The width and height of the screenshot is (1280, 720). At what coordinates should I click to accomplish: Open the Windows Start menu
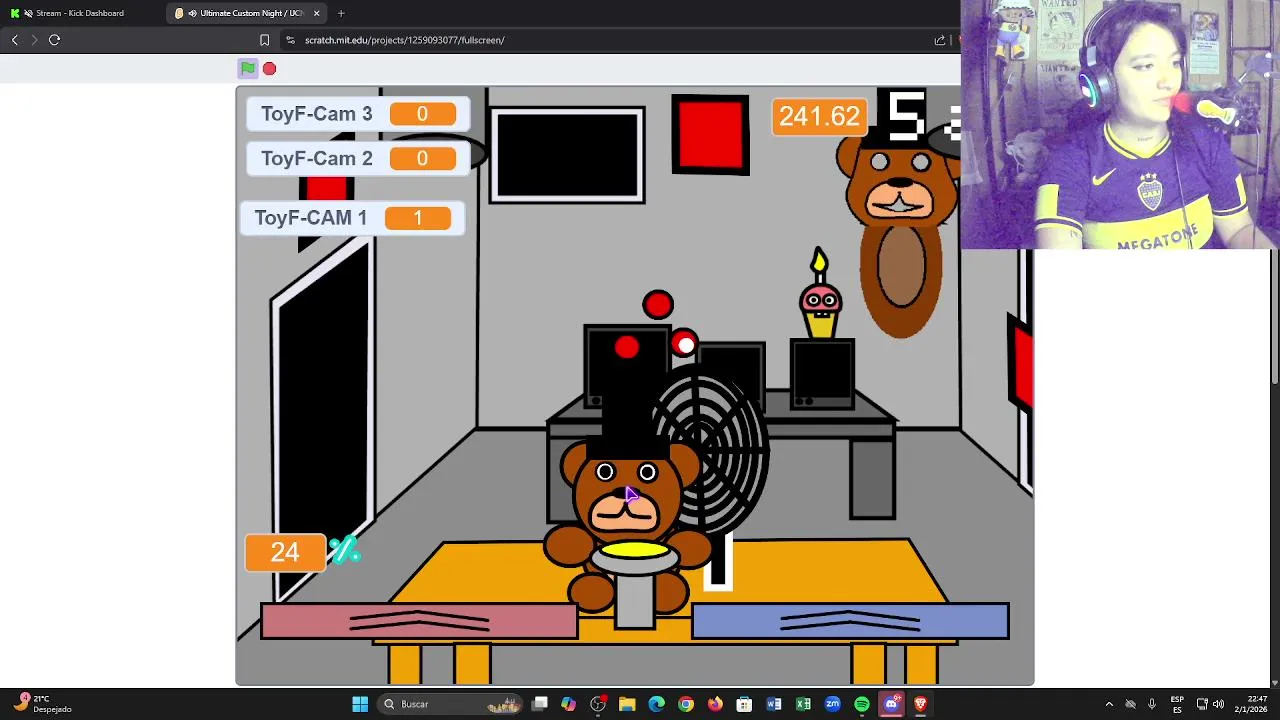(360, 704)
